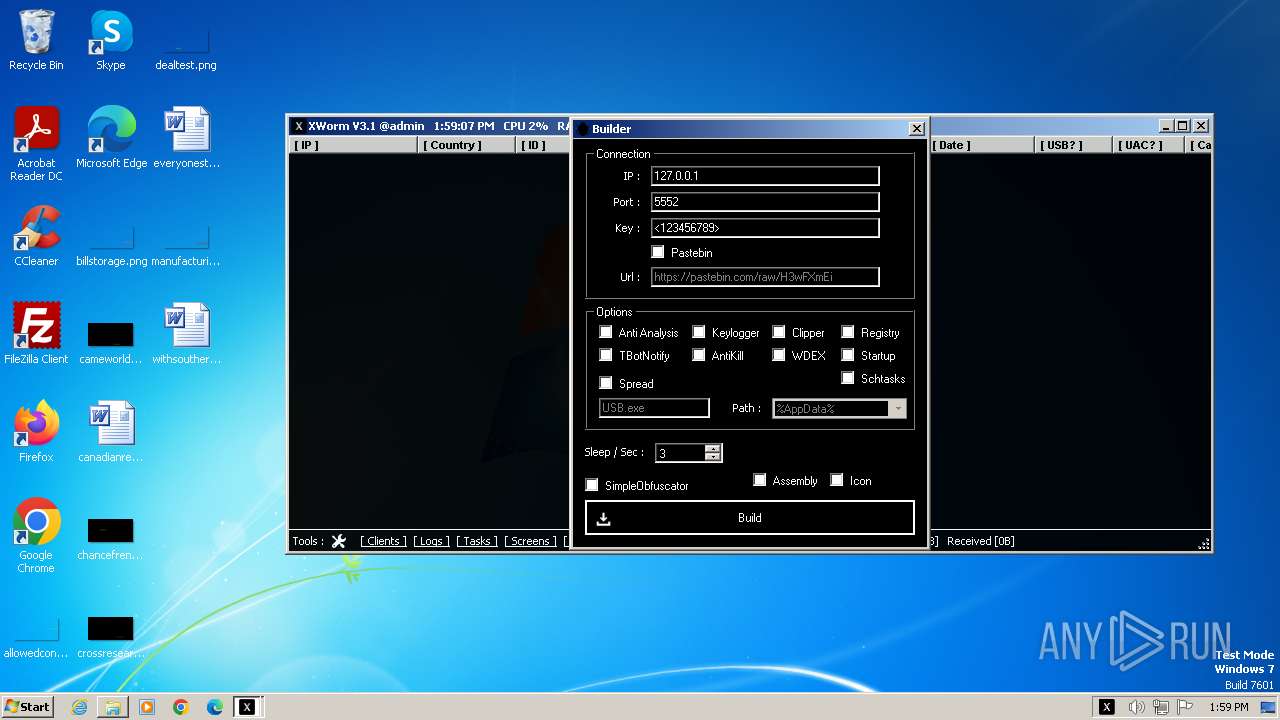Toggle the Registry checkbox

[848, 332]
